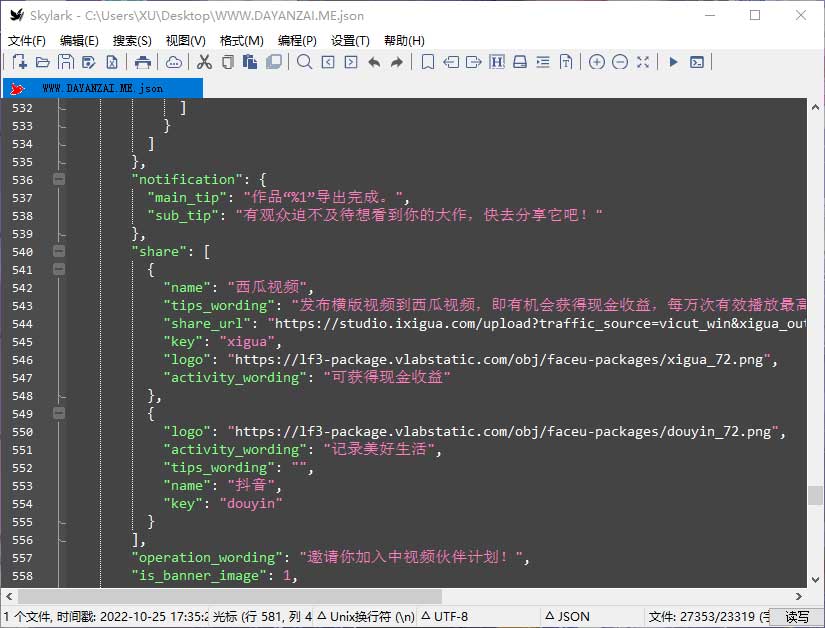Click the New file icon in the toolbar

pos(19,62)
